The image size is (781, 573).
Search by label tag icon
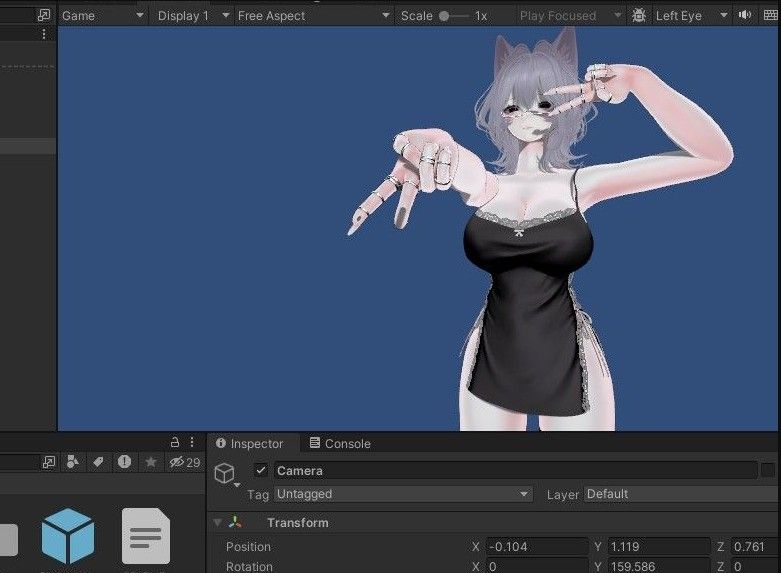coord(98,462)
